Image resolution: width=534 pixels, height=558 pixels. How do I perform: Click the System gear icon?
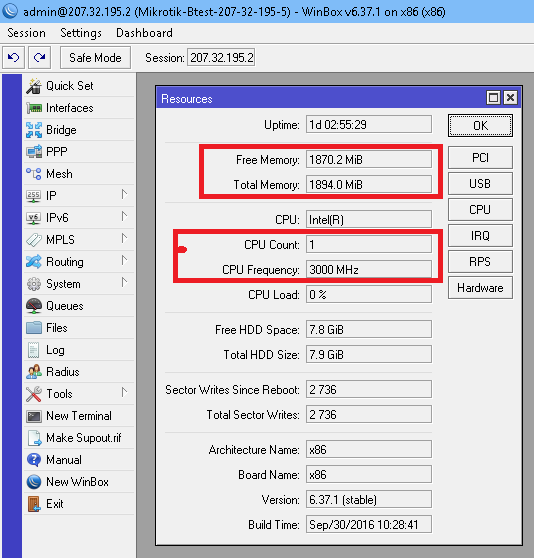tap(34, 284)
